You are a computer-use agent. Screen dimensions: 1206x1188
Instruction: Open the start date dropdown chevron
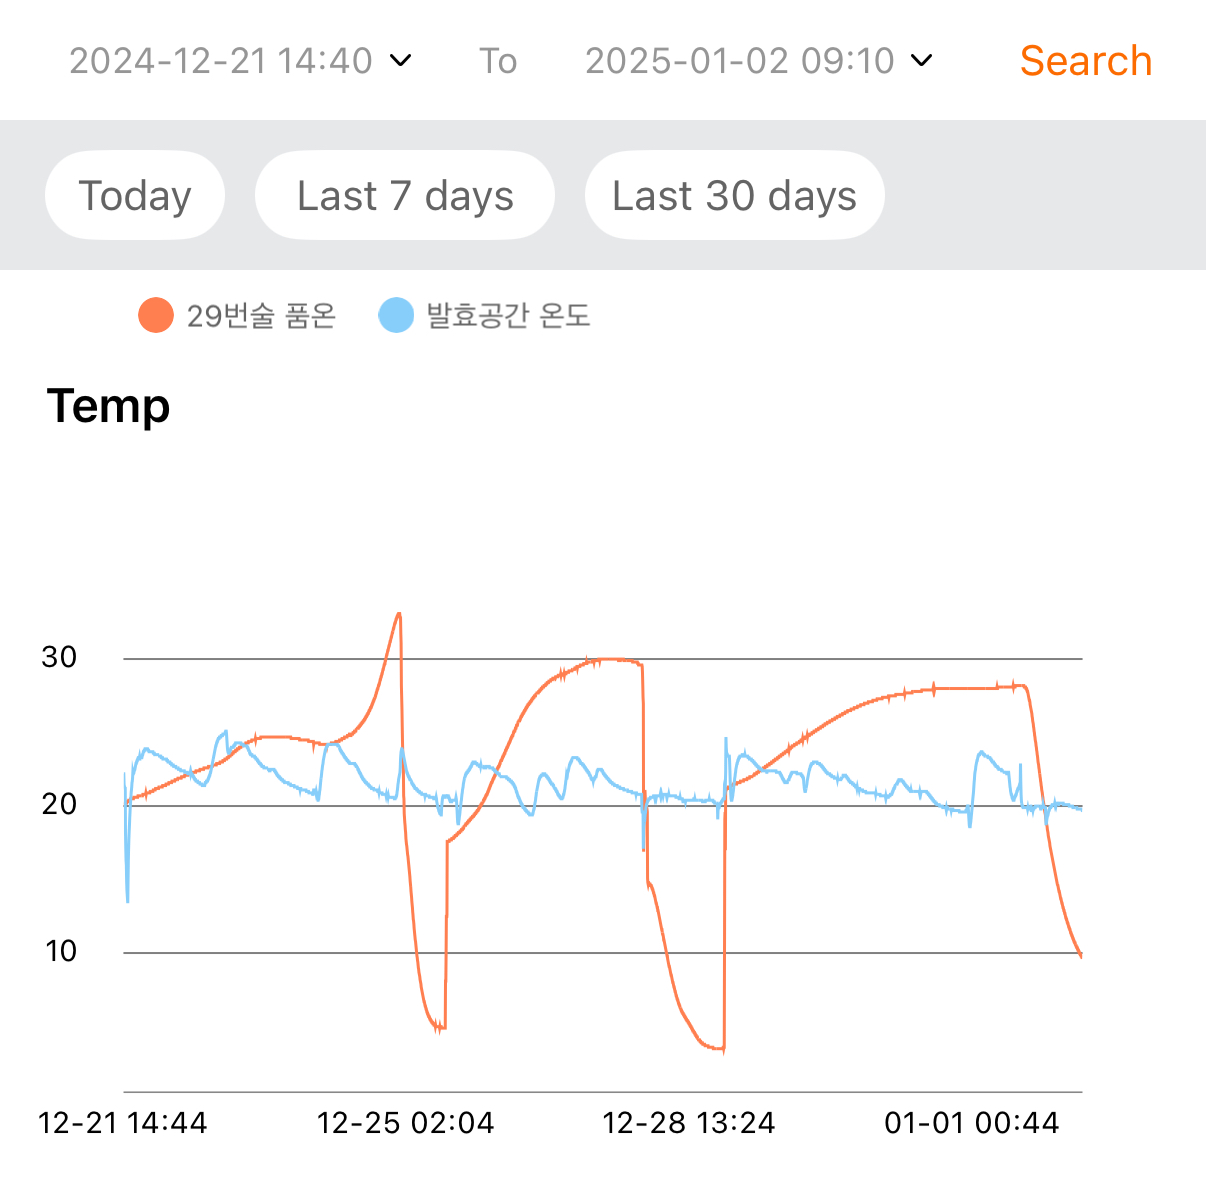coord(400,61)
